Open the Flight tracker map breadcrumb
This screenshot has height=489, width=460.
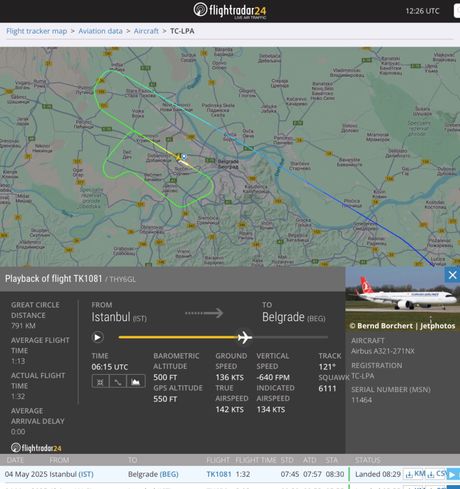(x=36, y=31)
